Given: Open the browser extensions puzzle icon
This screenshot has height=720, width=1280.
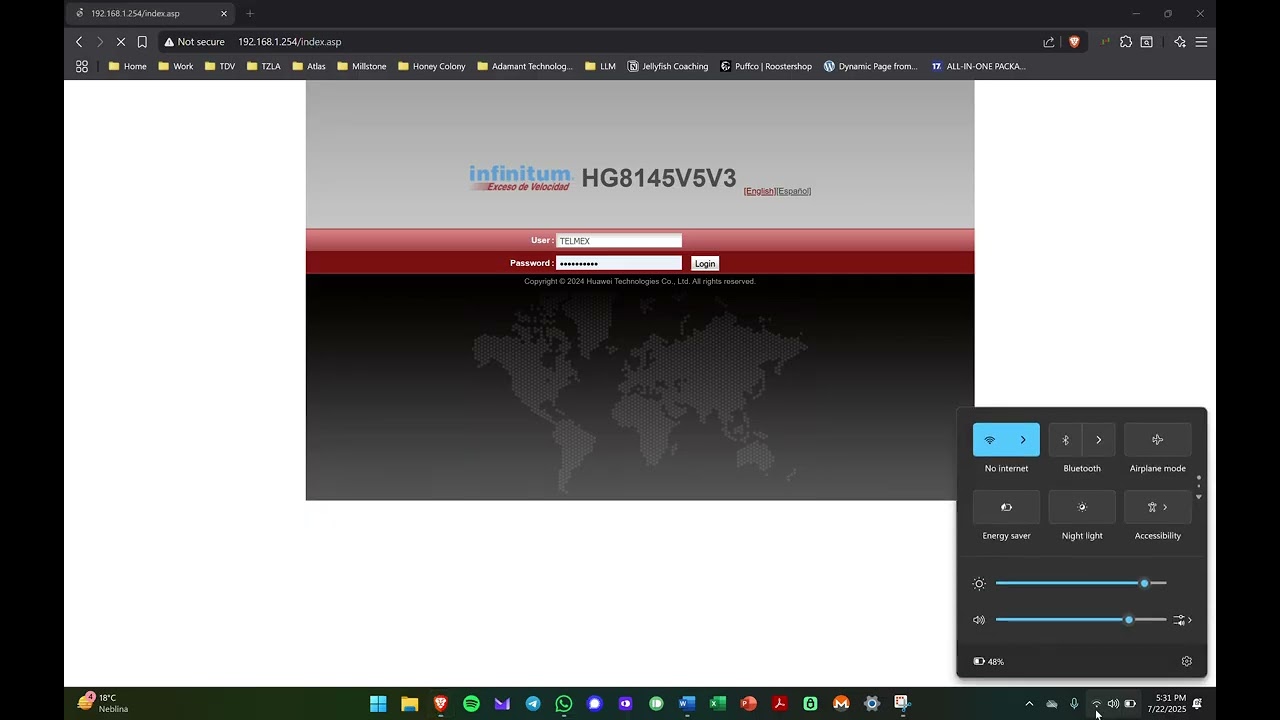Looking at the screenshot, I should pos(1126,42).
